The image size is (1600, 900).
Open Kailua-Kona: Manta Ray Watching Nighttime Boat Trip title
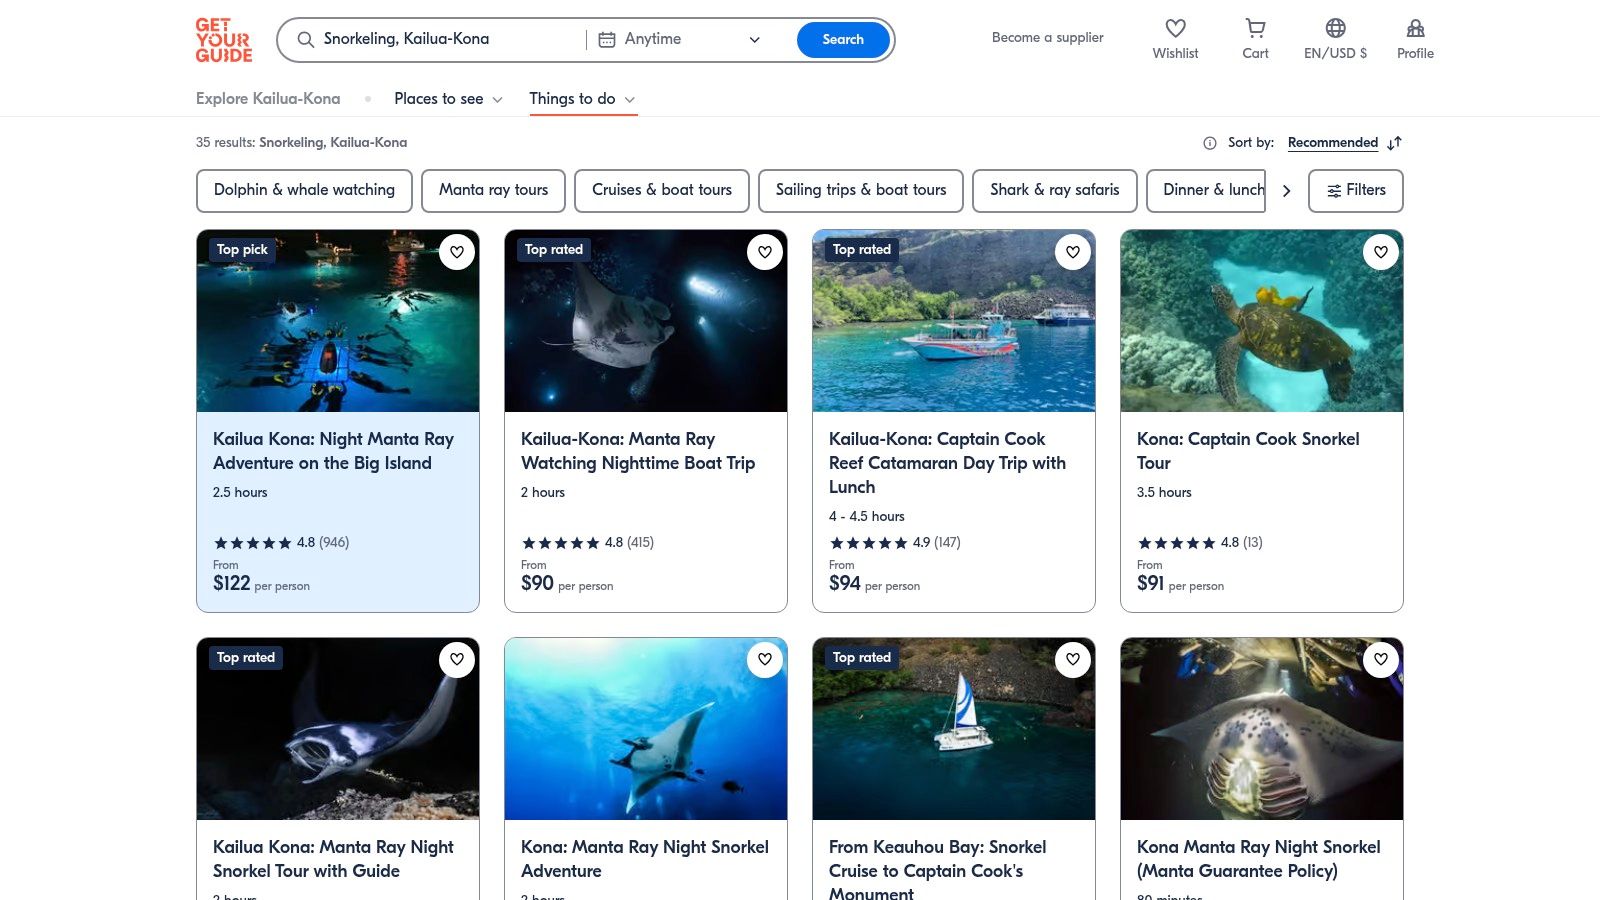(x=638, y=451)
